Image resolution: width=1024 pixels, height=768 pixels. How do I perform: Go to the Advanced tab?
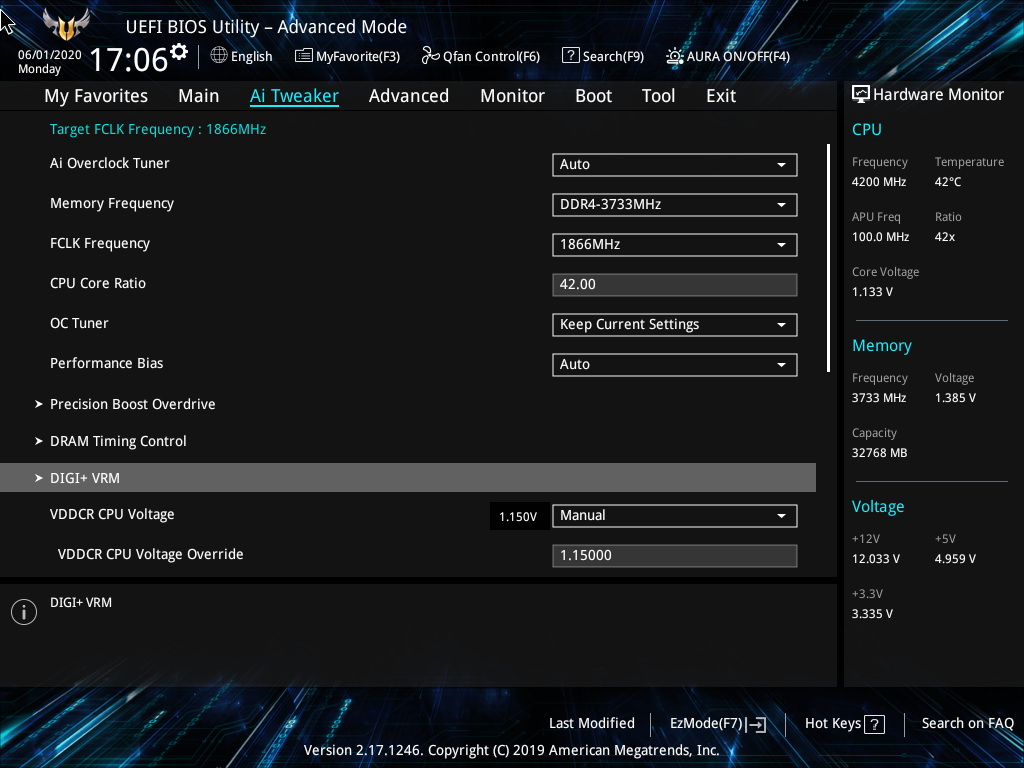(x=409, y=96)
